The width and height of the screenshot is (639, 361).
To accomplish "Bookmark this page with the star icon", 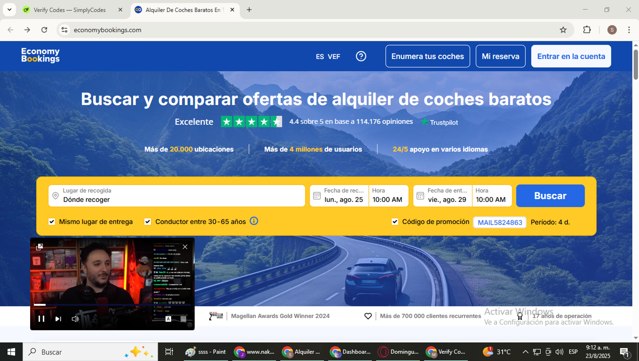I will click(563, 30).
